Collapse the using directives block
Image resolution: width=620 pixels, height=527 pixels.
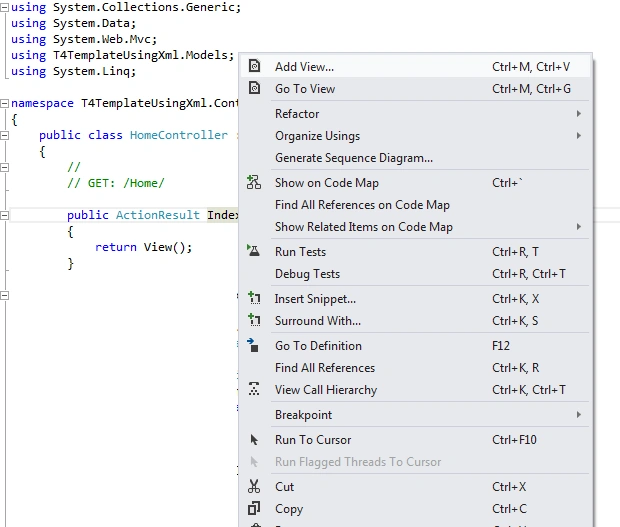point(4,8)
